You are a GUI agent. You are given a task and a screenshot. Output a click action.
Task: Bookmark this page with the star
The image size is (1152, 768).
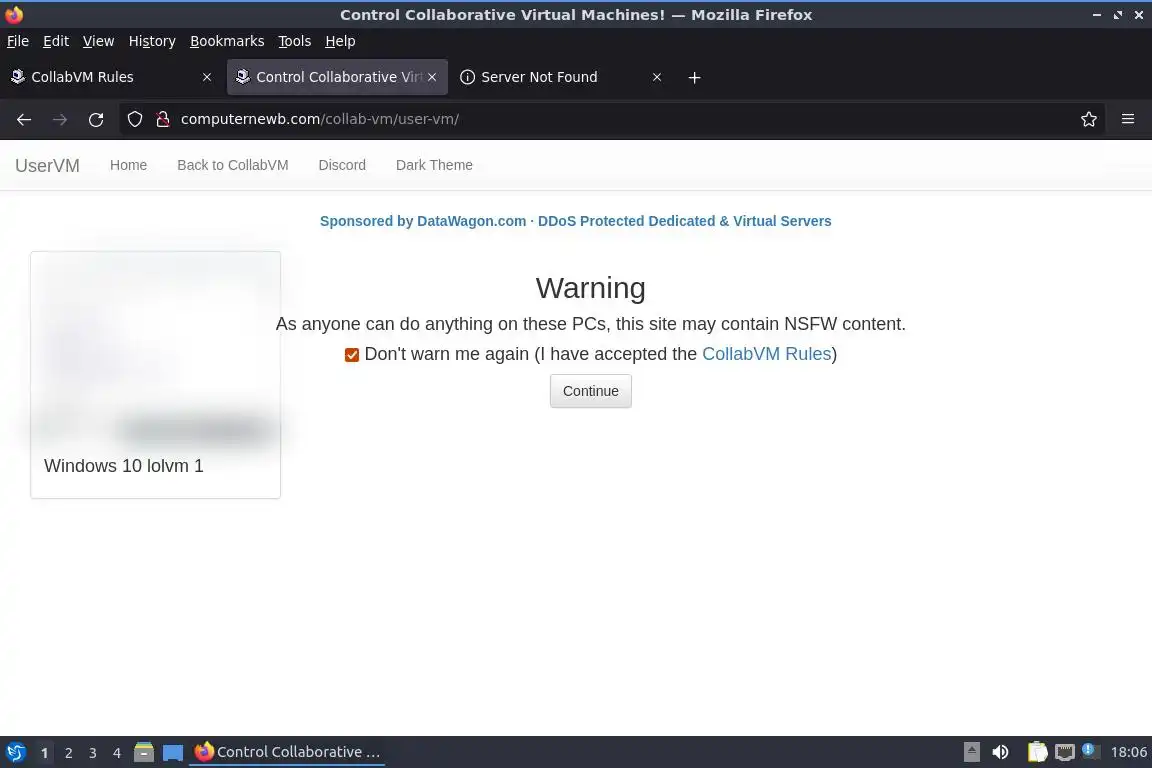1089,119
